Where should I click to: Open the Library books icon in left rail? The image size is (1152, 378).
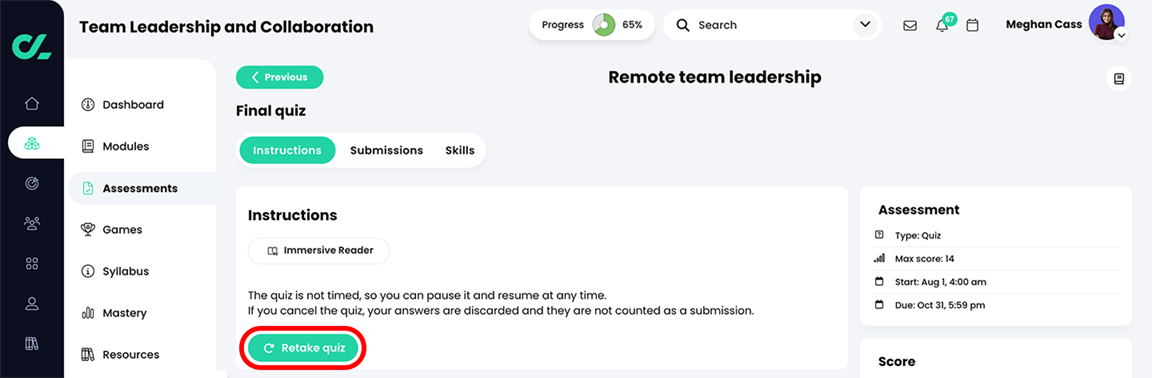(32, 343)
